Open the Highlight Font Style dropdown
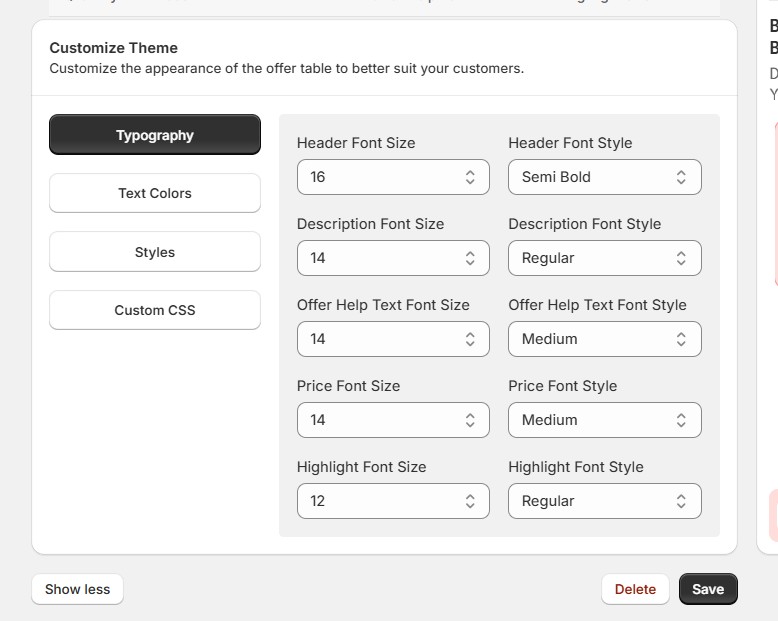 click(x=604, y=501)
